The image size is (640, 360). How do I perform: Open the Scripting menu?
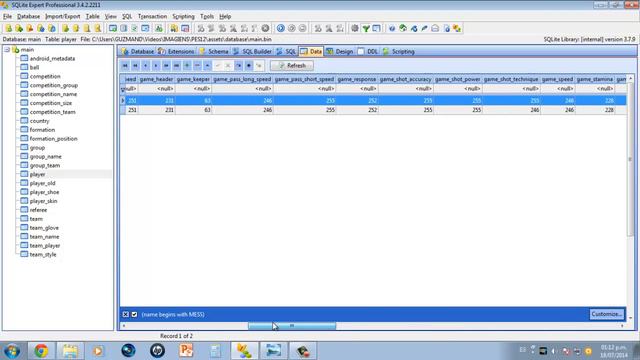tap(183, 16)
